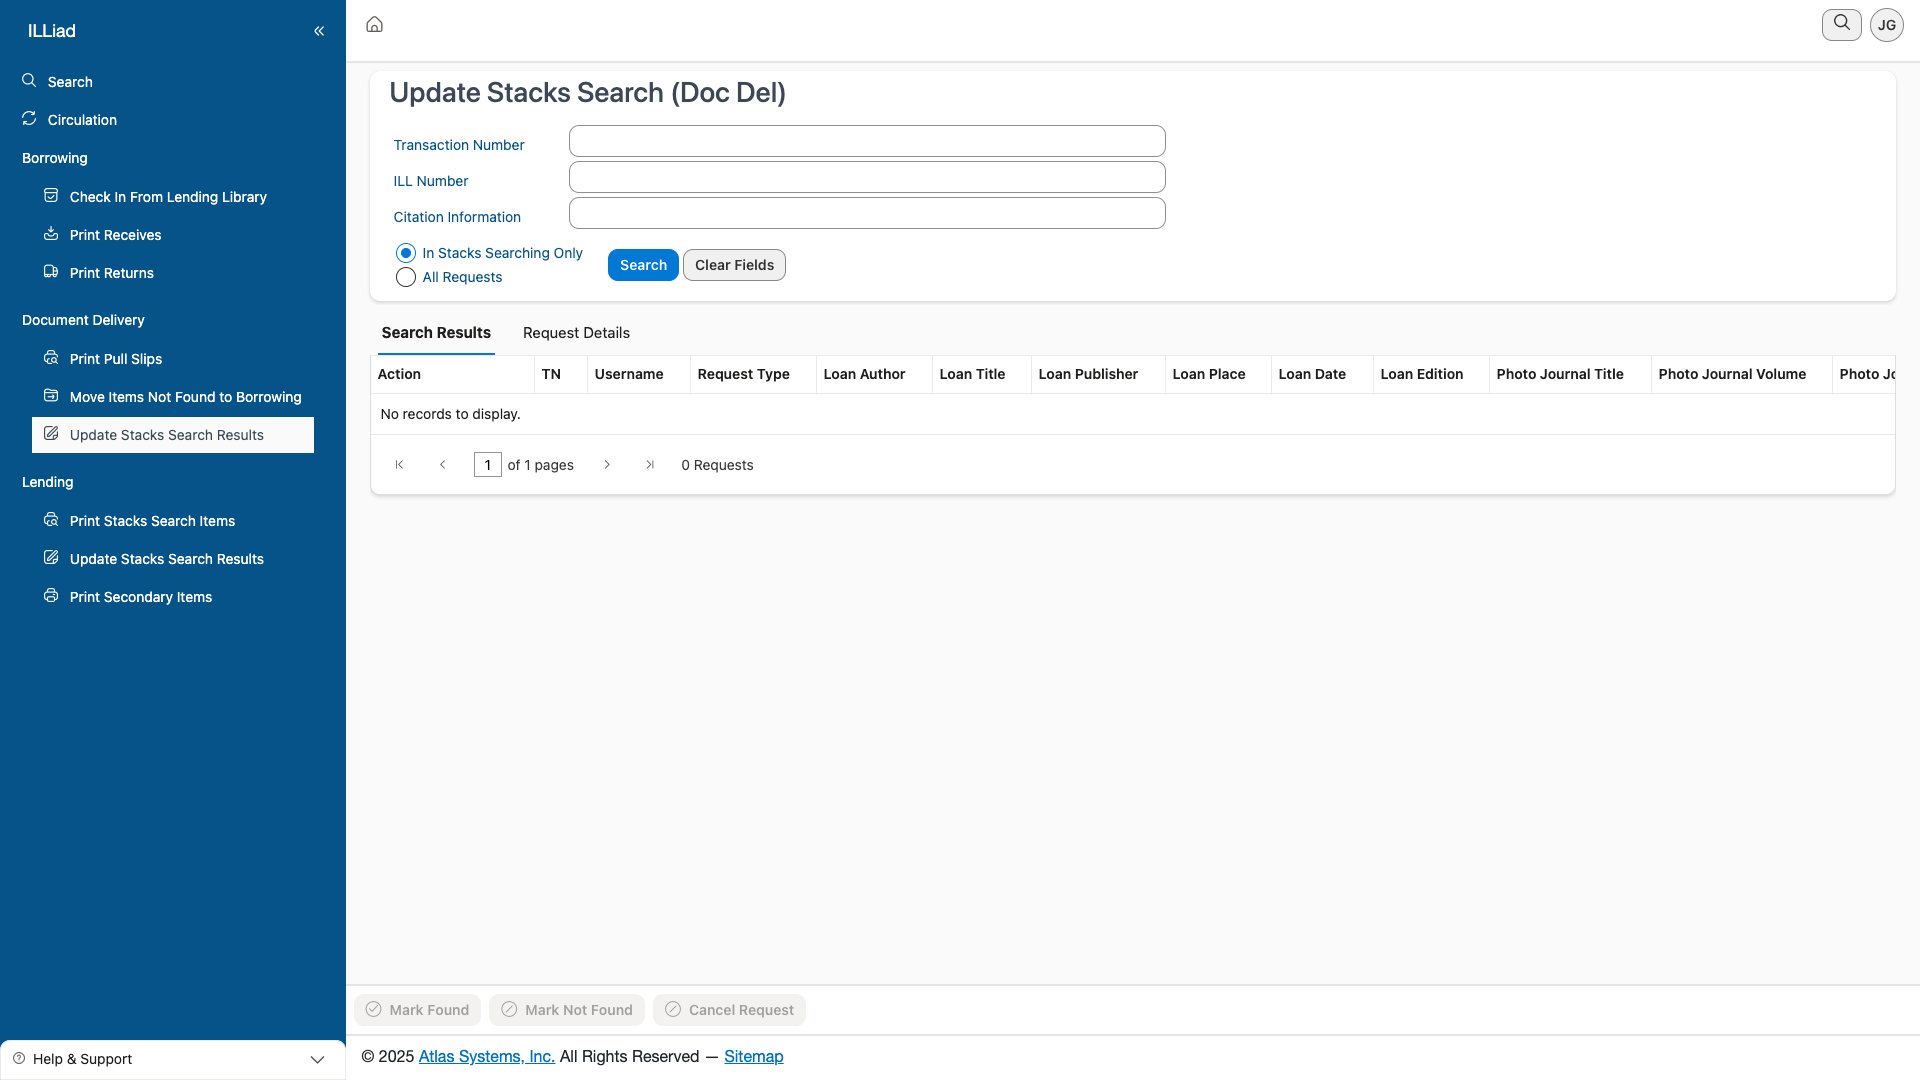The image size is (1920, 1080).
Task: Click the search magnifier in the top bar
Action: pos(1840,23)
